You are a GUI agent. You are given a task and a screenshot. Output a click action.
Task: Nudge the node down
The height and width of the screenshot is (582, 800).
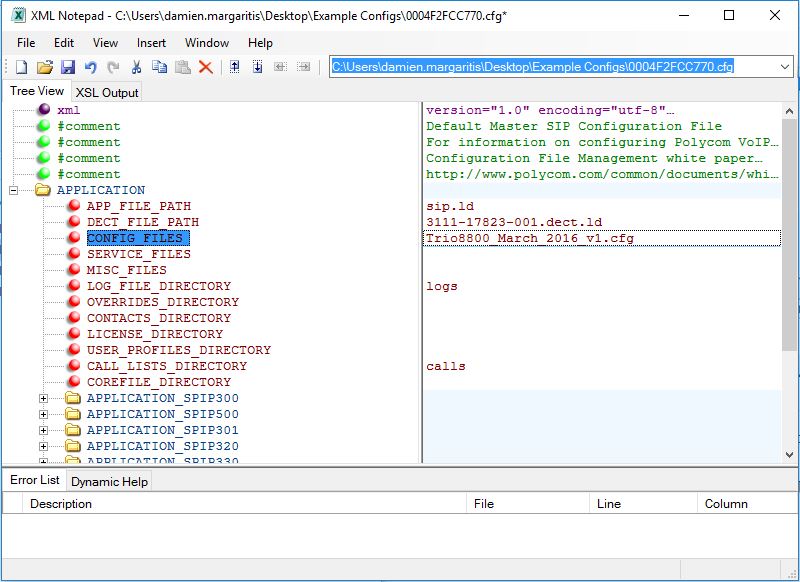[x=257, y=67]
